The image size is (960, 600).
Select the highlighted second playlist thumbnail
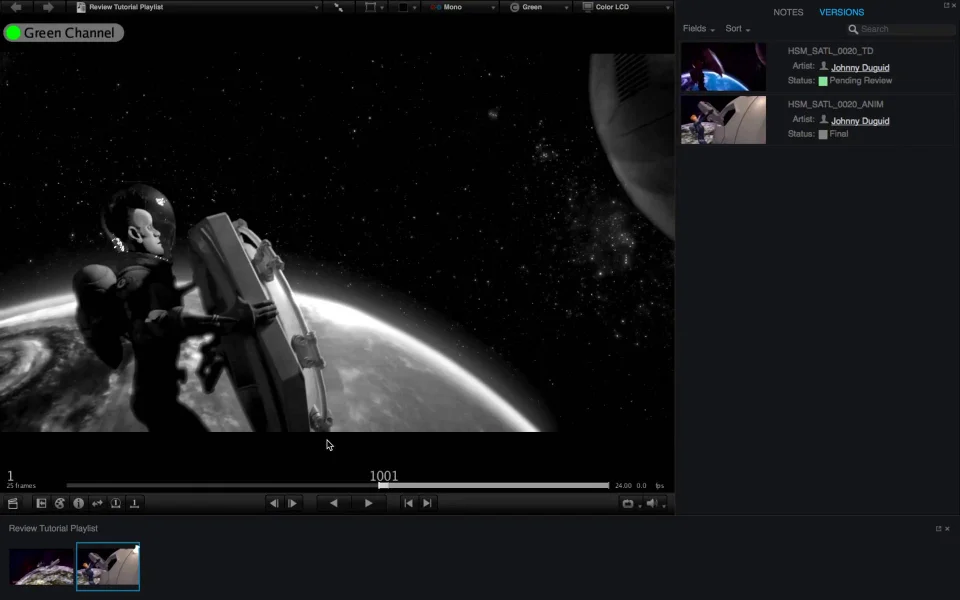pos(108,566)
